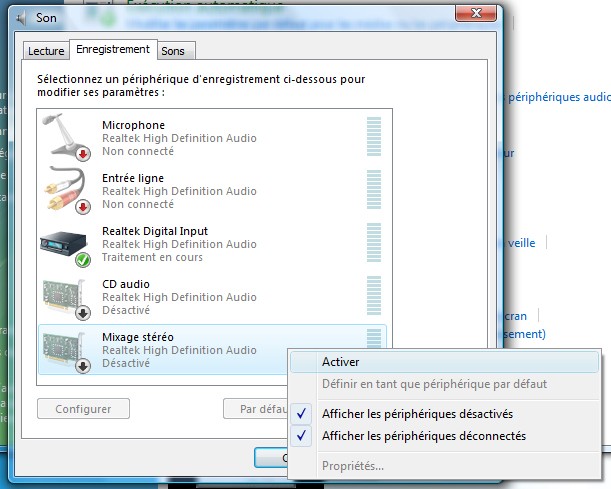The image size is (611, 489).
Task: Select Définir en tant que périphérique par défaut
Action: [434, 384]
